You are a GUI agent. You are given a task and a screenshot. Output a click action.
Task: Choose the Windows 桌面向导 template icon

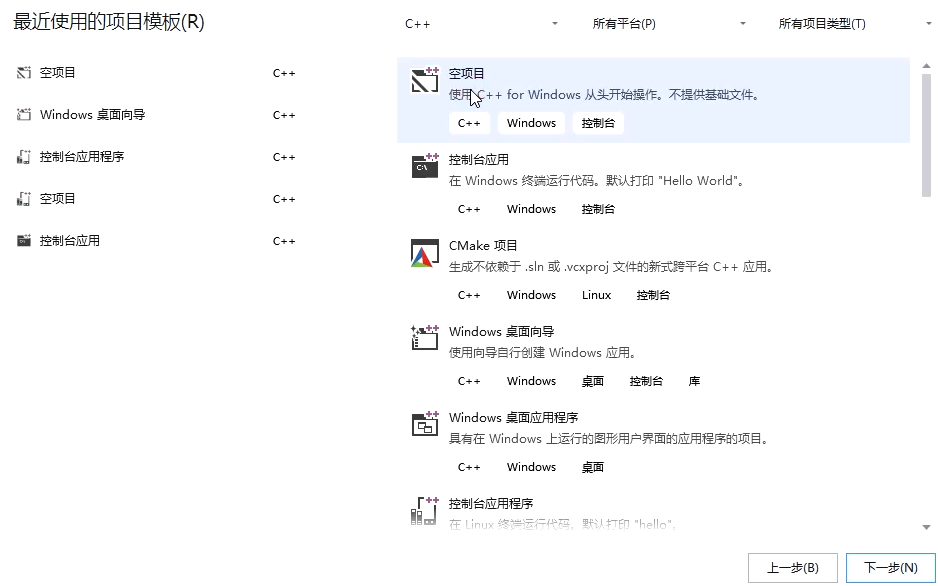click(425, 338)
